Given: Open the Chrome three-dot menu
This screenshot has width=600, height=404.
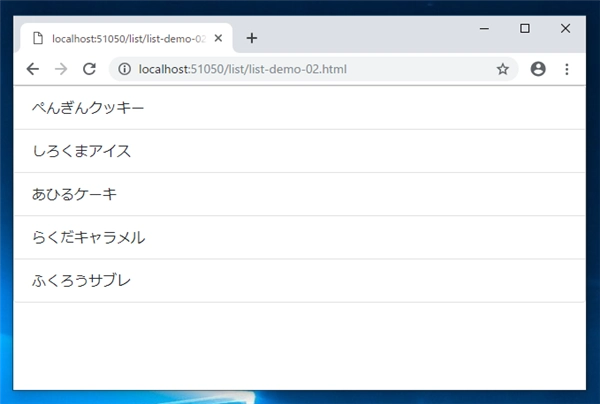Looking at the screenshot, I should click(x=567, y=69).
